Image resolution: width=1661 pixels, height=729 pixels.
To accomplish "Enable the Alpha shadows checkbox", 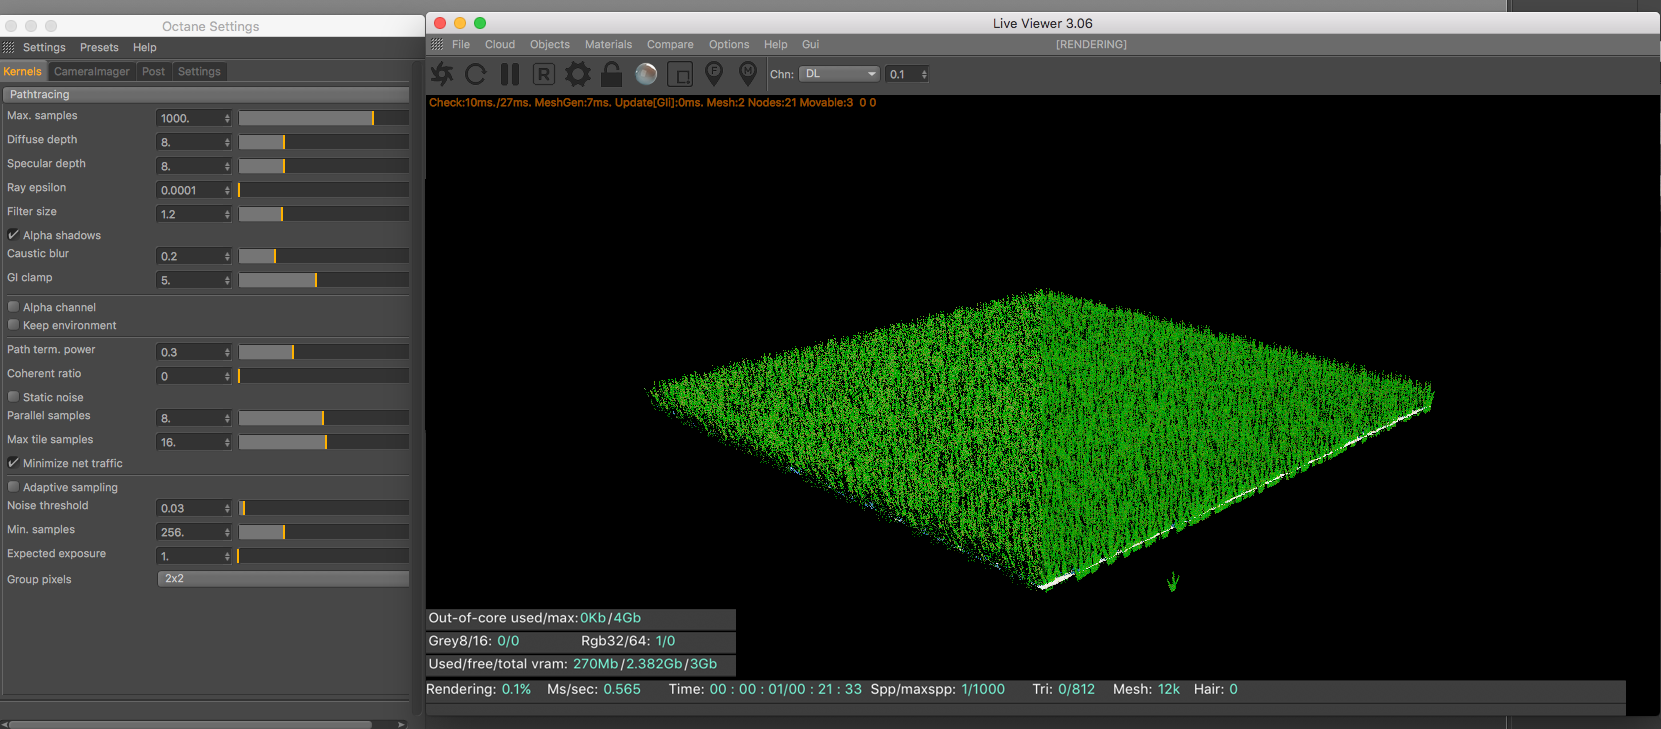I will (13, 235).
